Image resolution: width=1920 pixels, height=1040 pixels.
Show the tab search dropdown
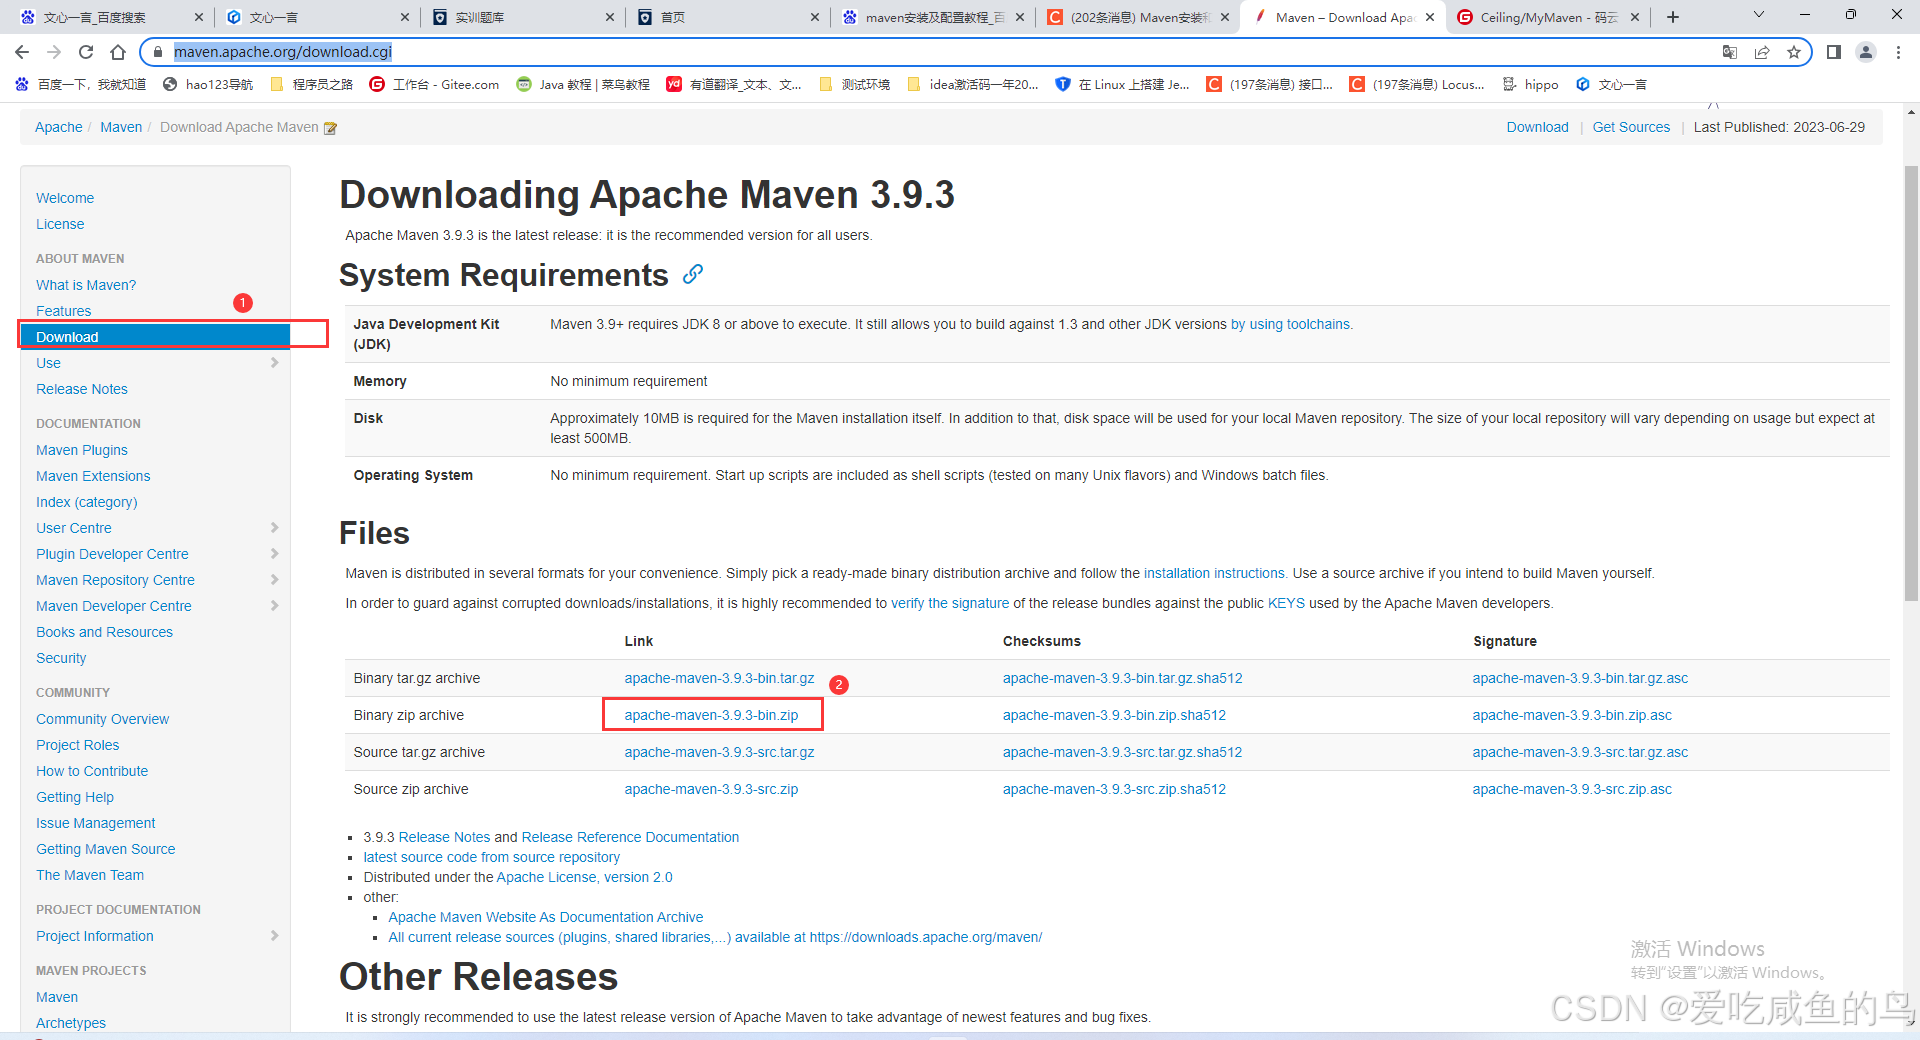(x=1759, y=15)
